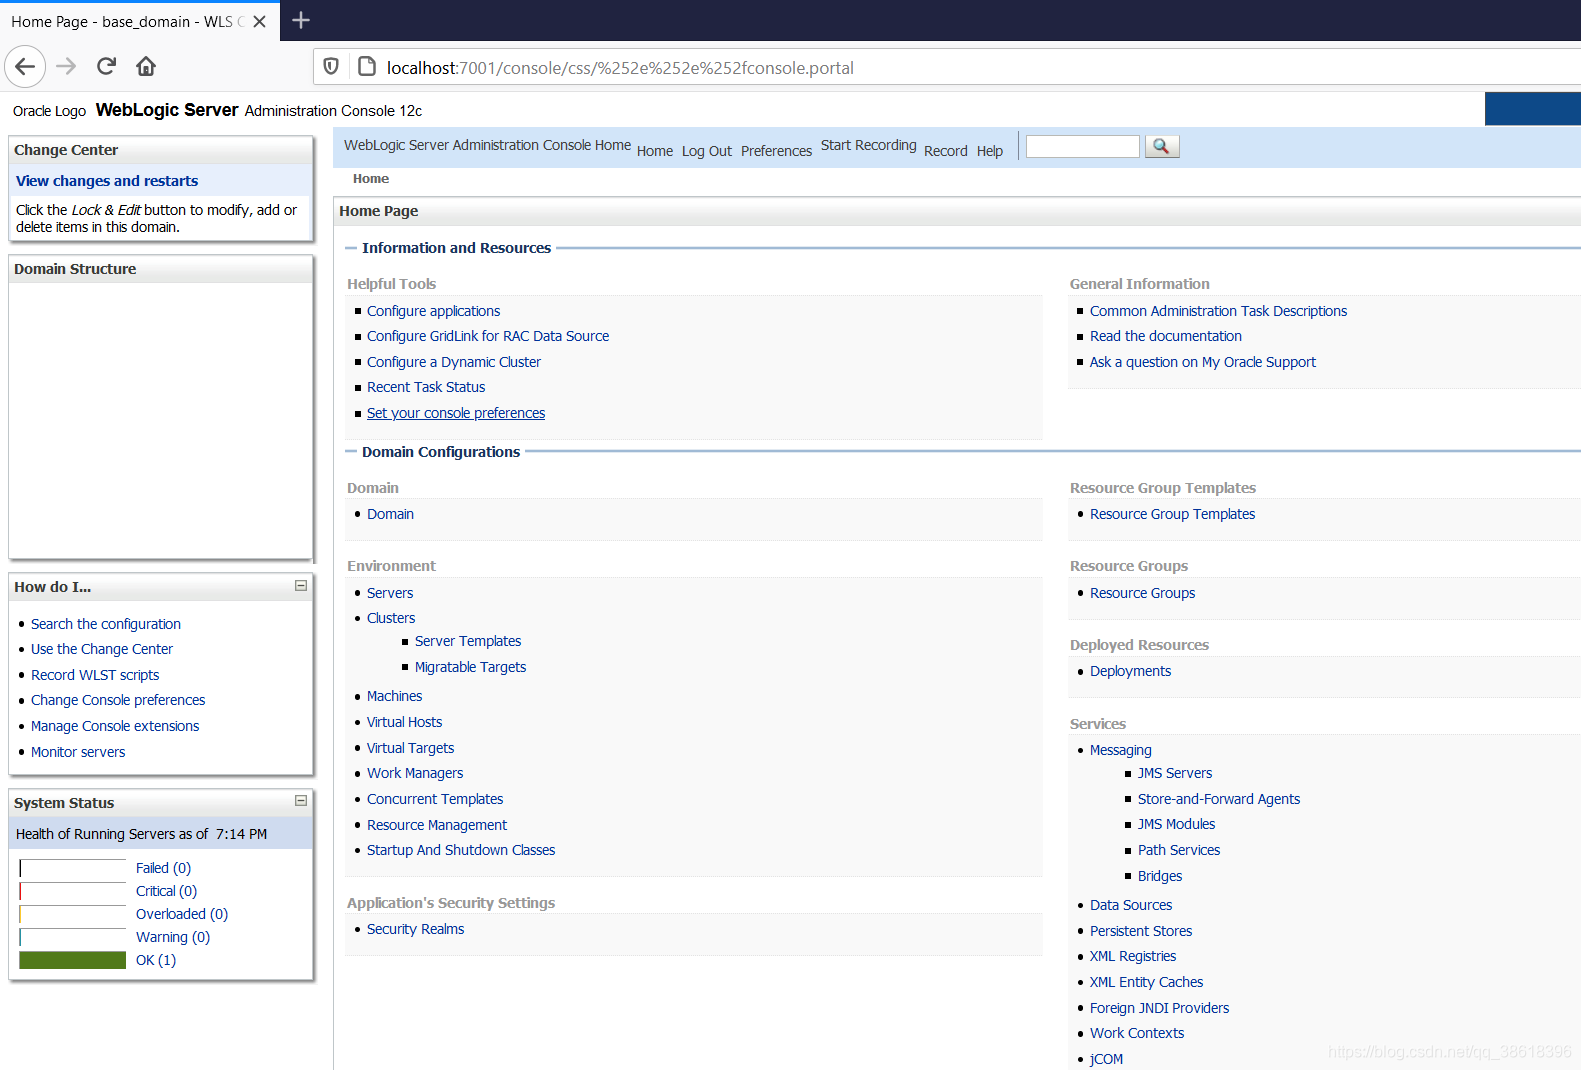The height and width of the screenshot is (1070, 1581).
Task: Open the Virtual Hosts link
Action: tap(404, 722)
